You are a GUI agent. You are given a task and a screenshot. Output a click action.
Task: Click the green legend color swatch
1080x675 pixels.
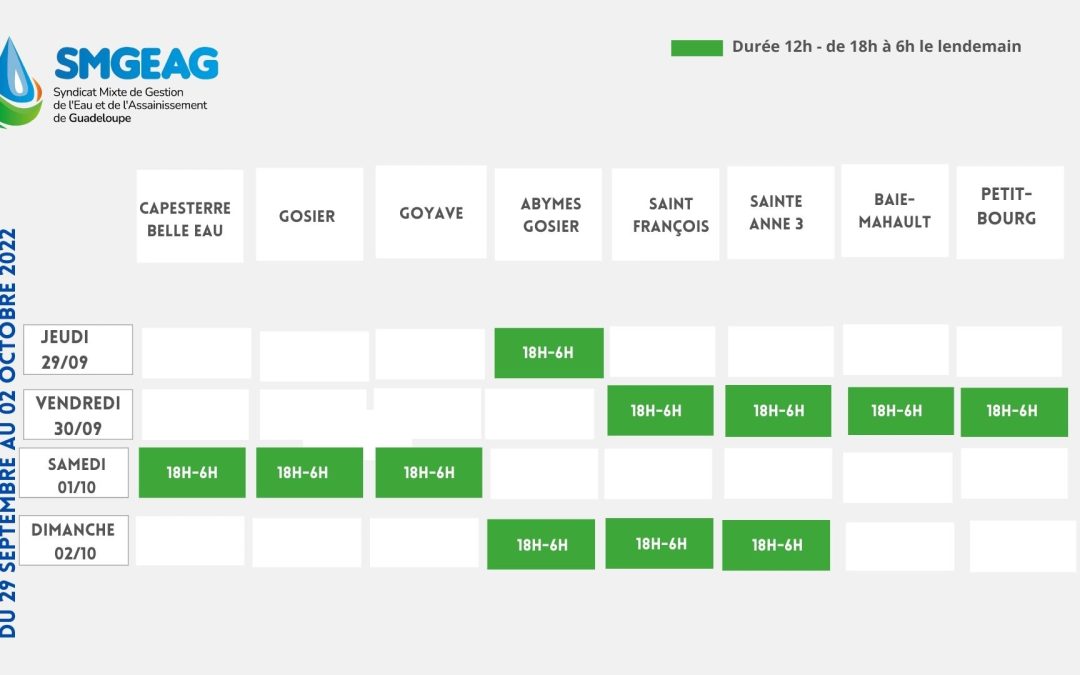click(696, 48)
